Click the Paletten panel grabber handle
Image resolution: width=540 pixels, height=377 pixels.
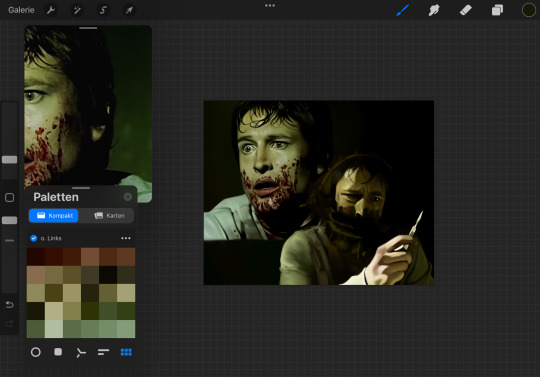coord(81,188)
